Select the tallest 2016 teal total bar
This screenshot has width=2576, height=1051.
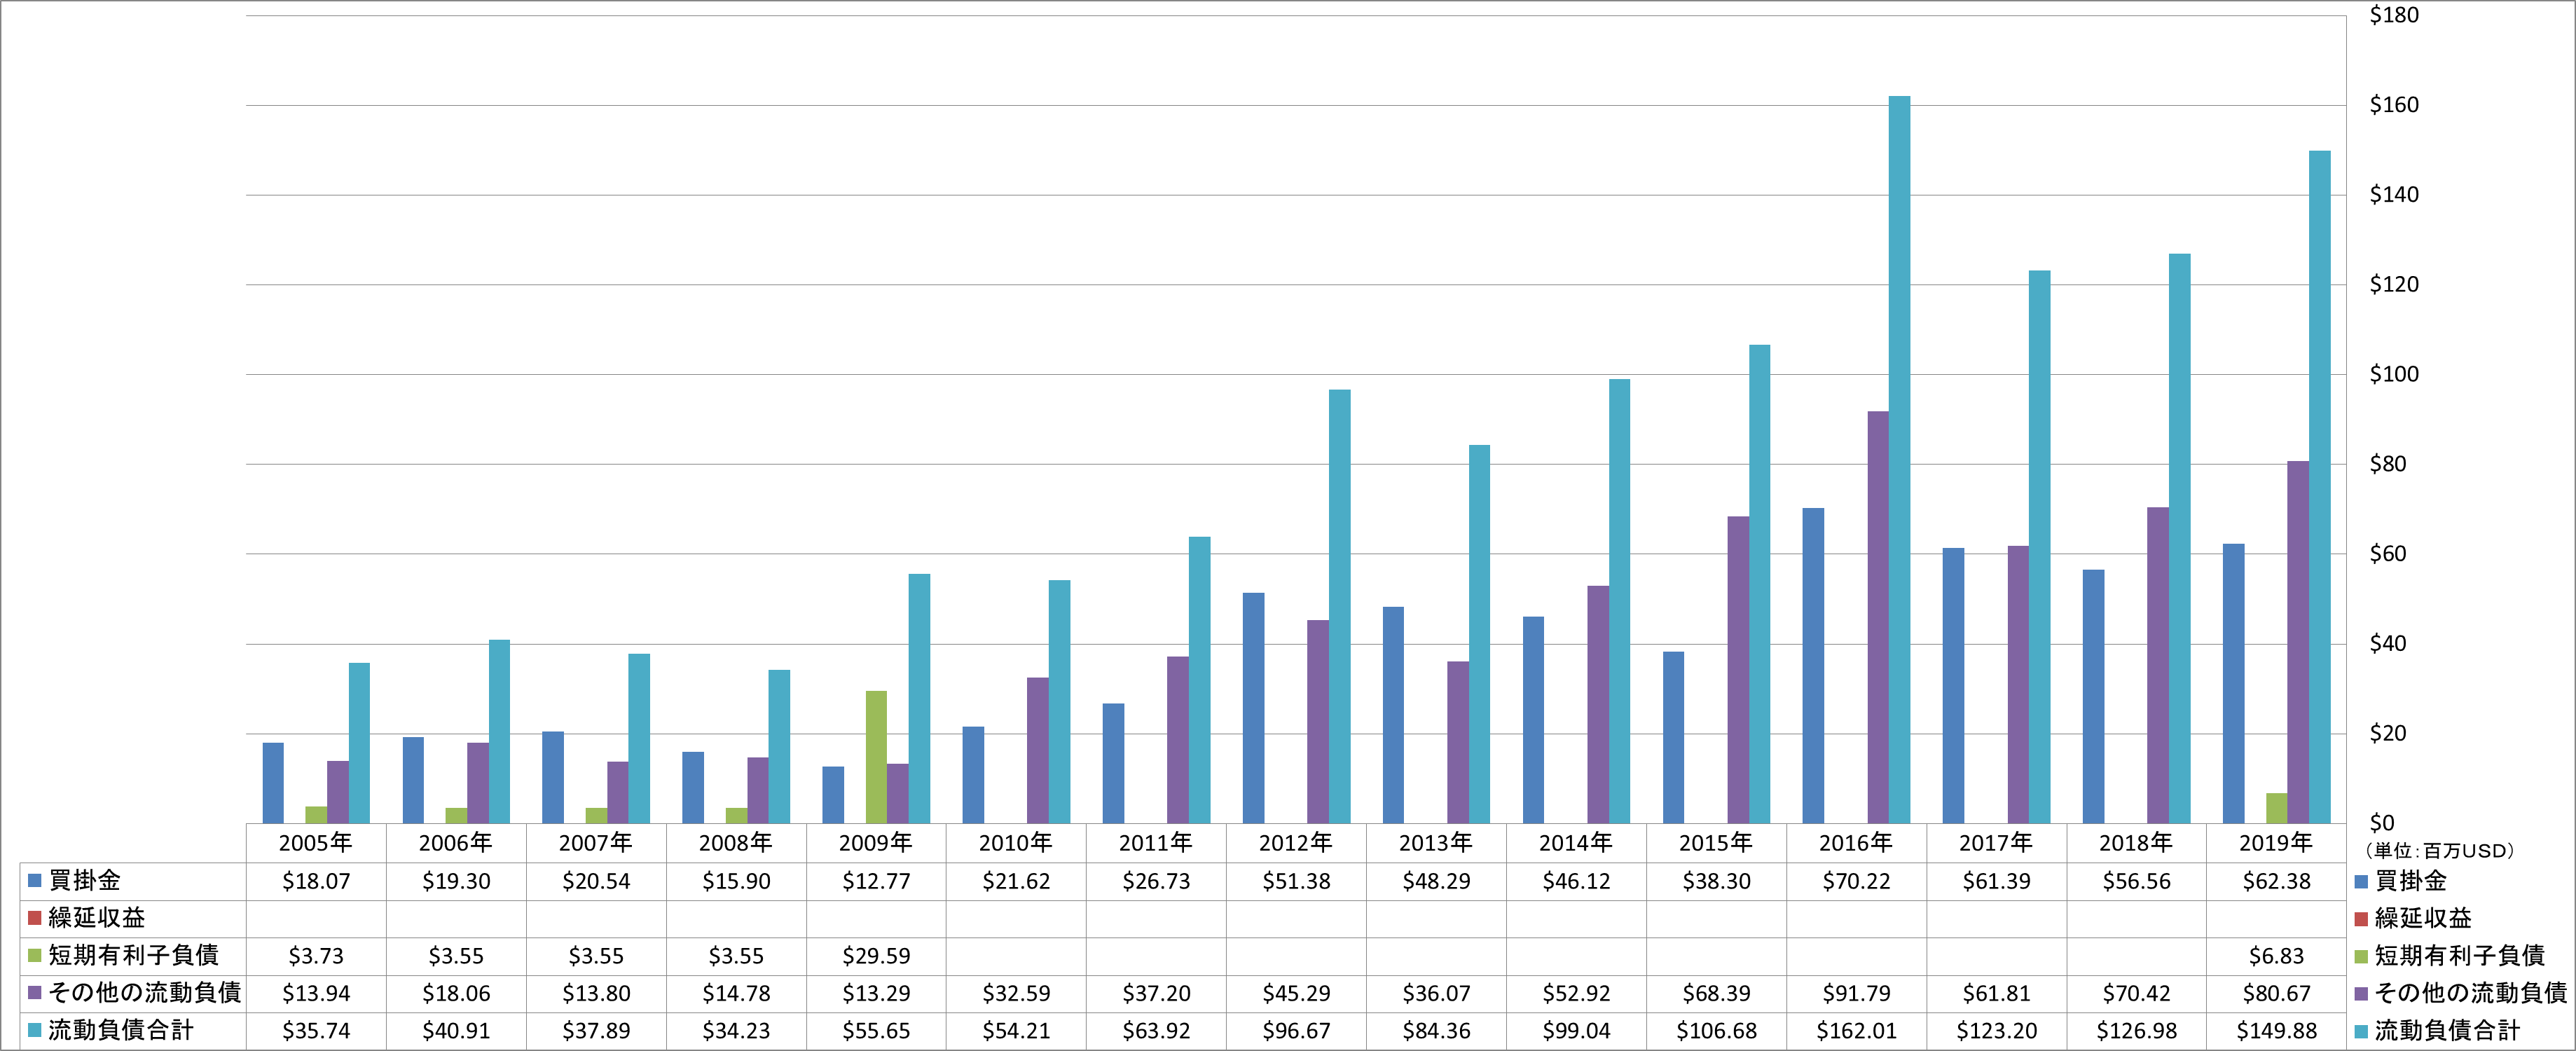(1899, 460)
